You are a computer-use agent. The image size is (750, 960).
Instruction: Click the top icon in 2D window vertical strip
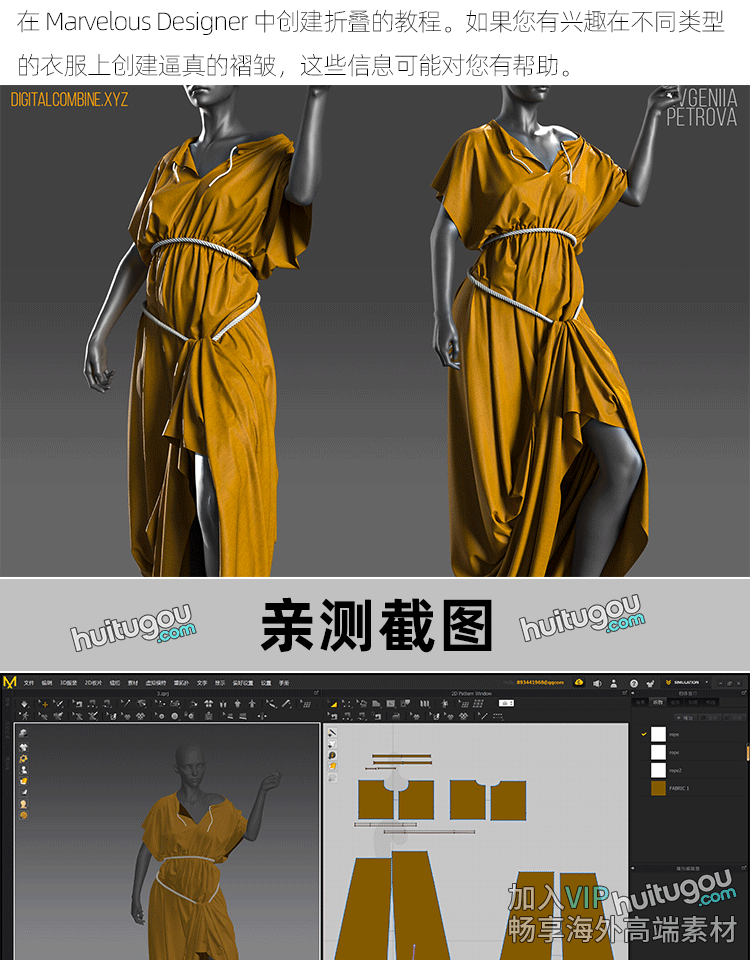332,732
